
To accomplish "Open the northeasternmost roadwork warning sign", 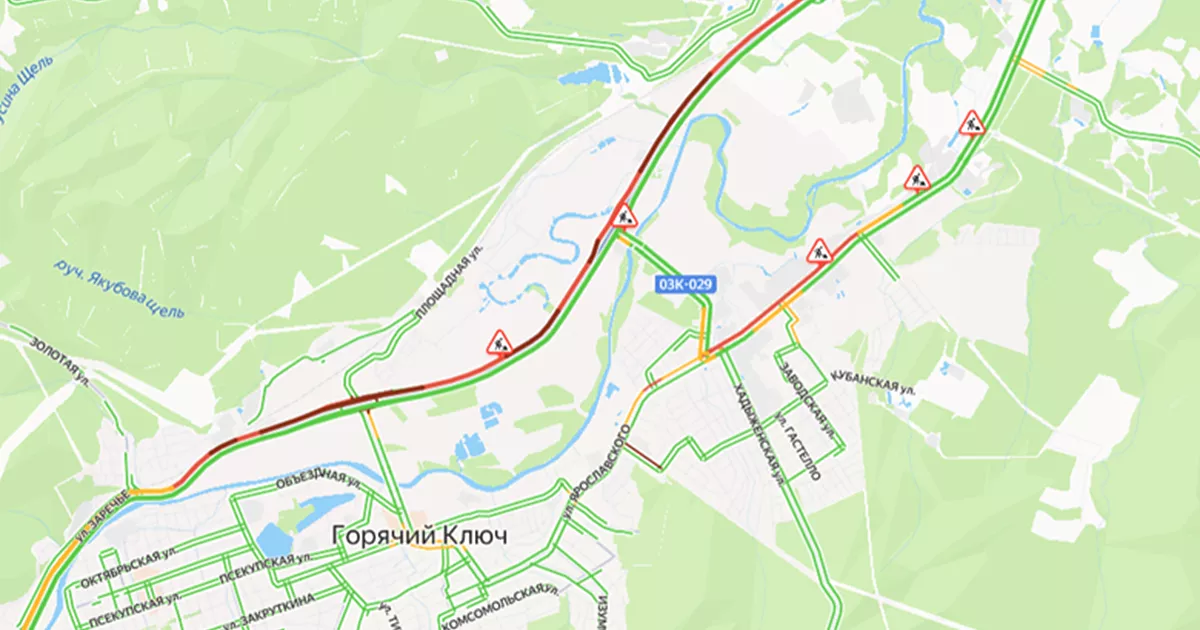I will coord(972,124).
